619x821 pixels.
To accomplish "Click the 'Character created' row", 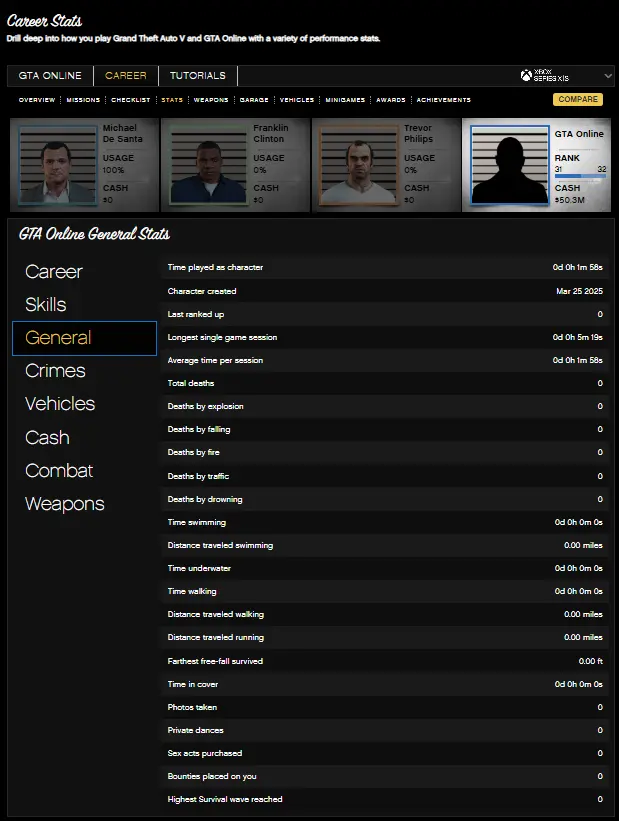I will coord(385,291).
